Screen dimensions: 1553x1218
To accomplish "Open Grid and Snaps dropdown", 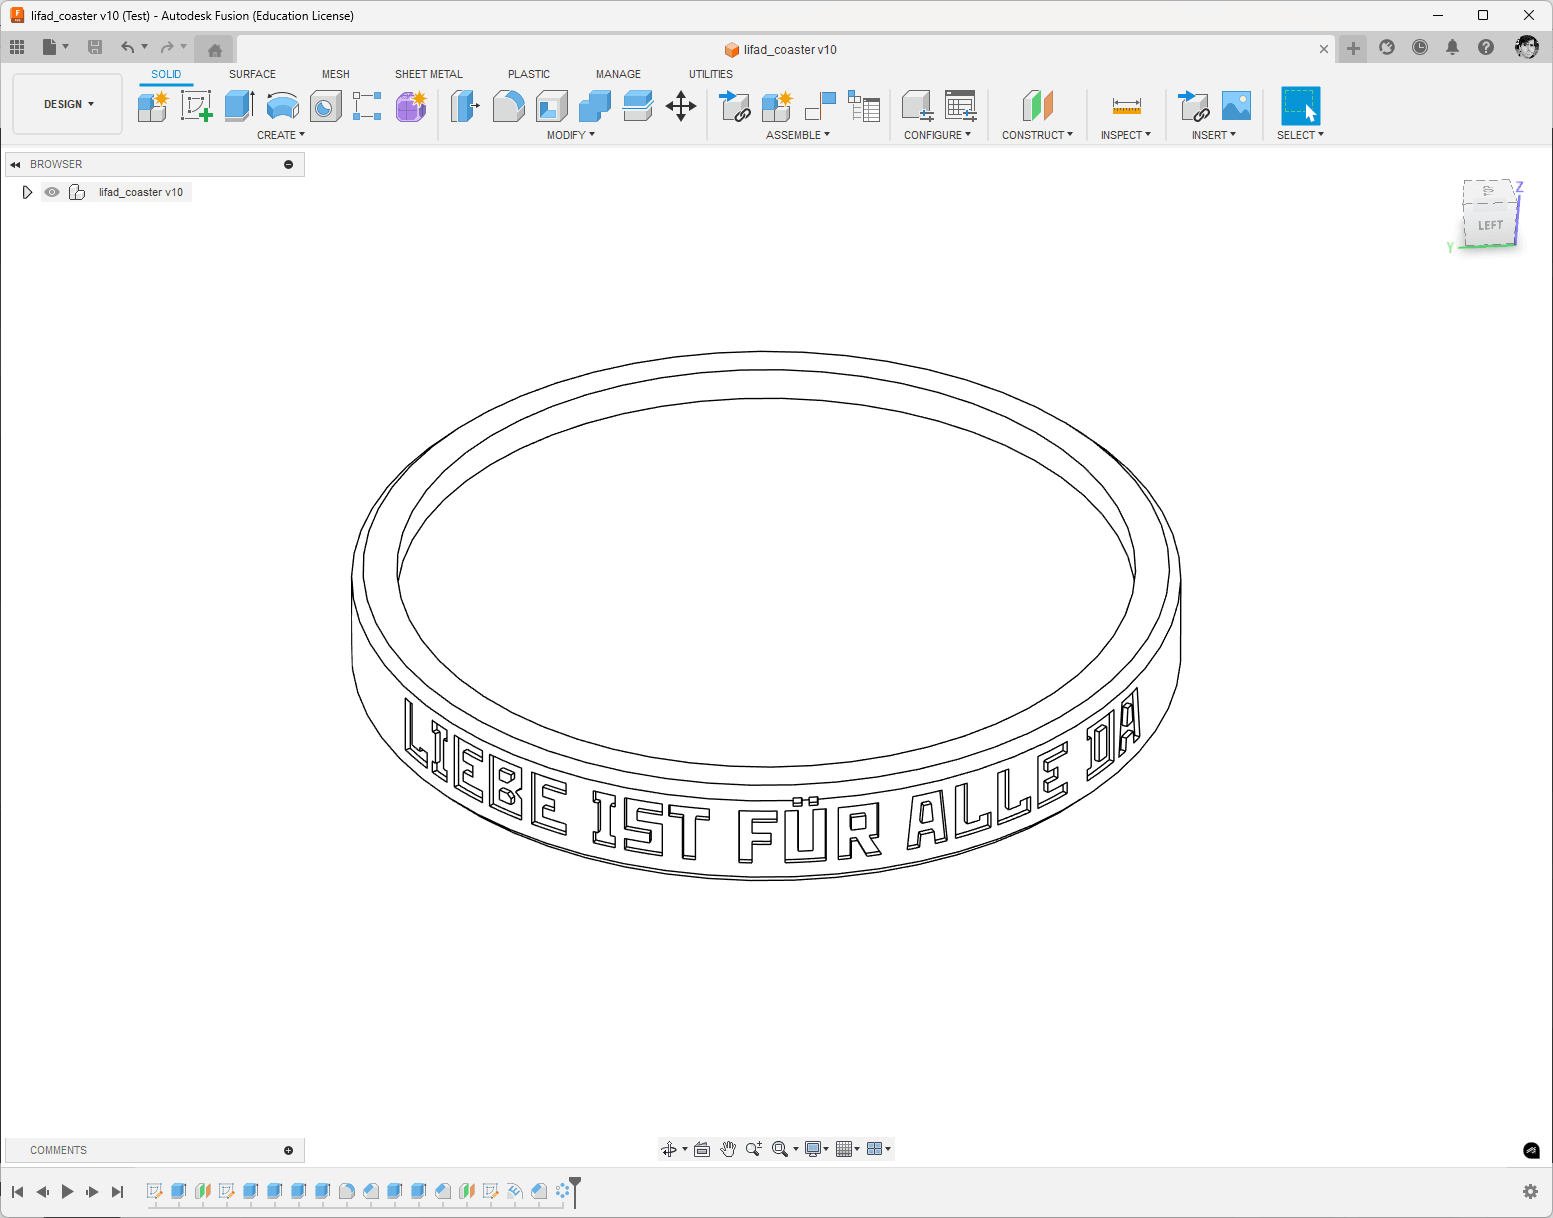I will pyautogui.click(x=848, y=1149).
